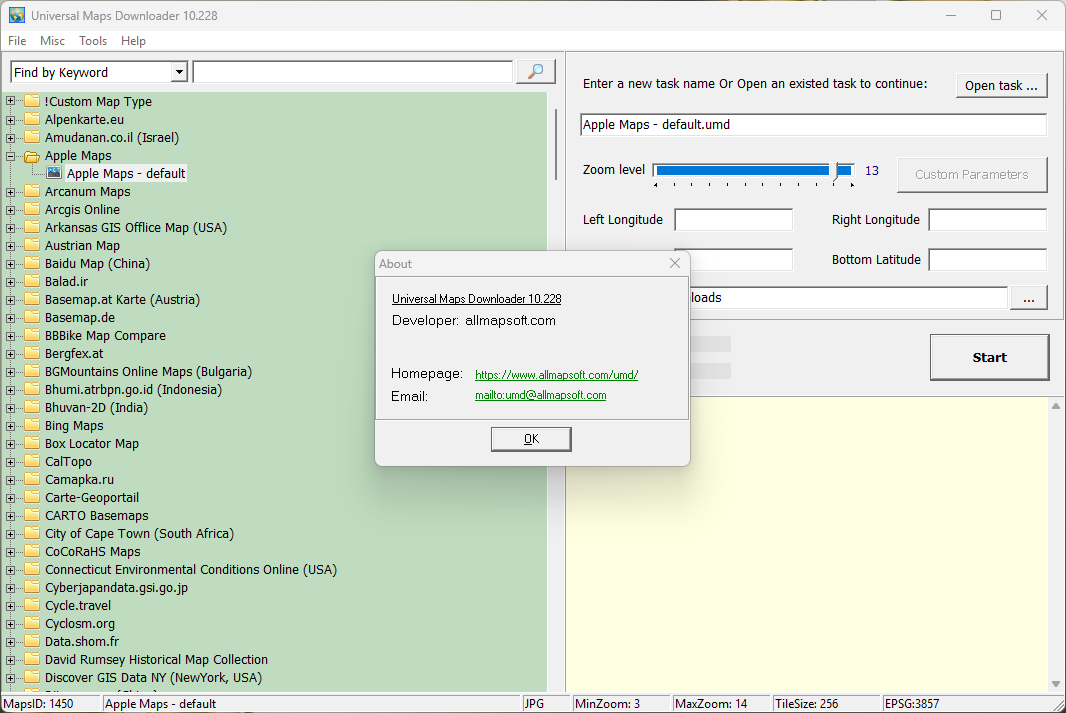Select BBBike Map Compare row
The image size is (1066, 713).
tap(105, 336)
